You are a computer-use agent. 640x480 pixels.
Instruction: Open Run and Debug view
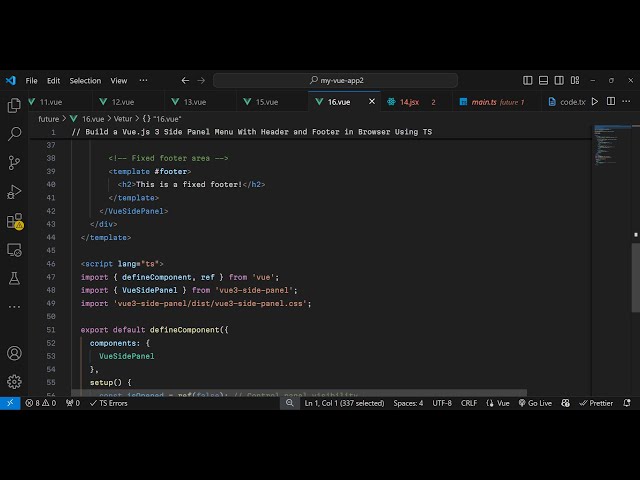point(14,191)
